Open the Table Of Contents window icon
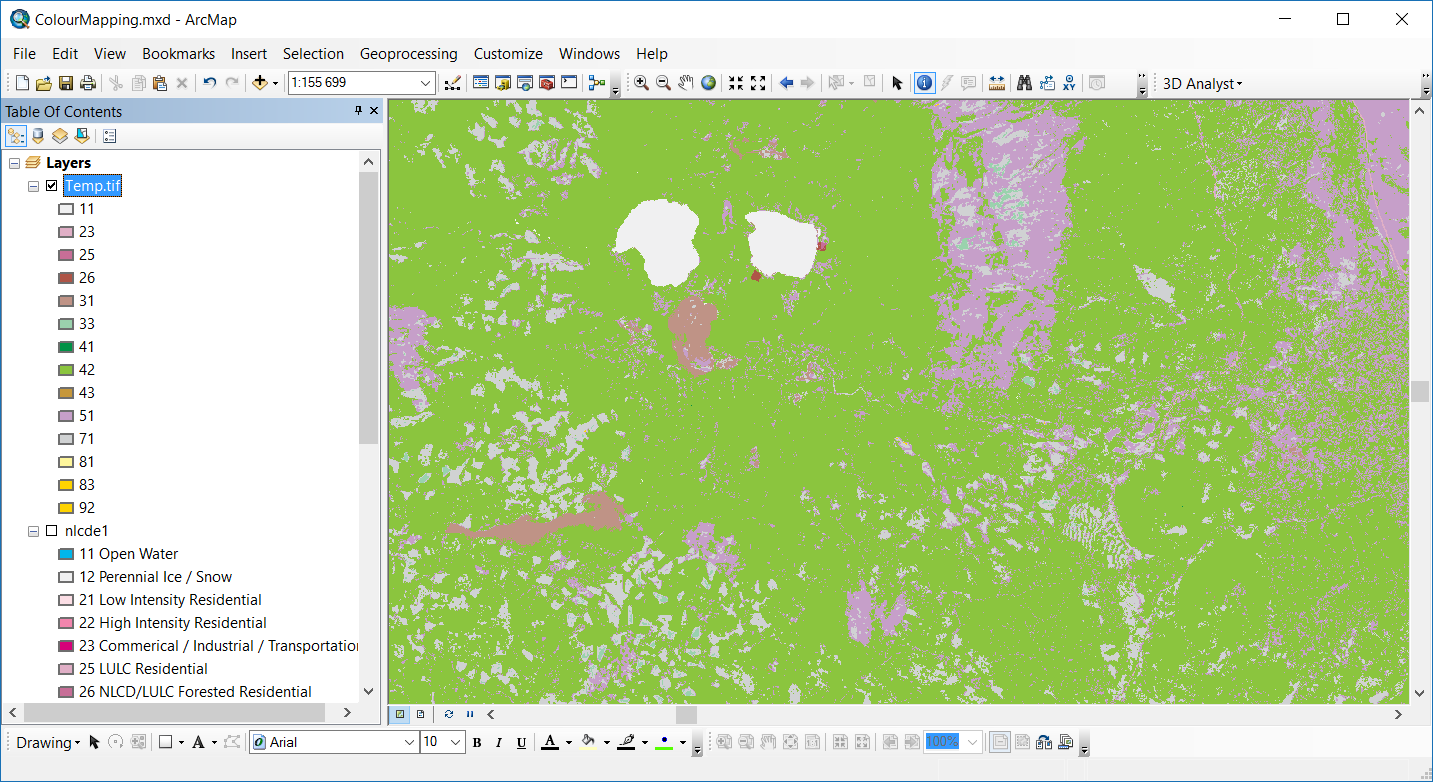 [481, 83]
